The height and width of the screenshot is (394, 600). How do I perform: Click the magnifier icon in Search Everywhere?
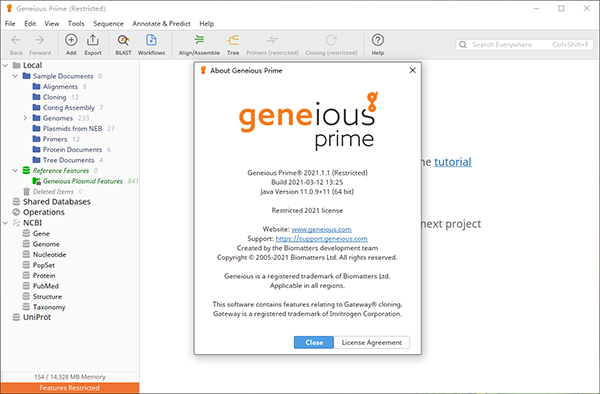pos(463,45)
